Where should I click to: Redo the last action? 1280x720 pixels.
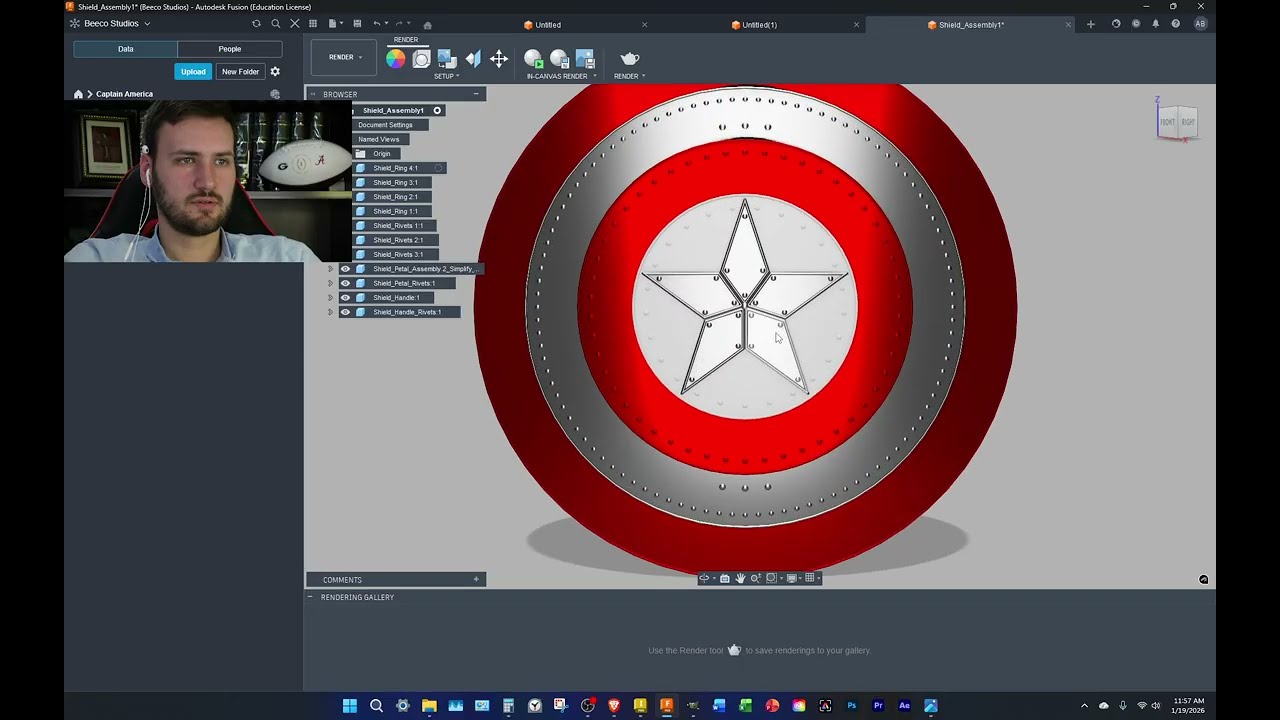click(399, 24)
